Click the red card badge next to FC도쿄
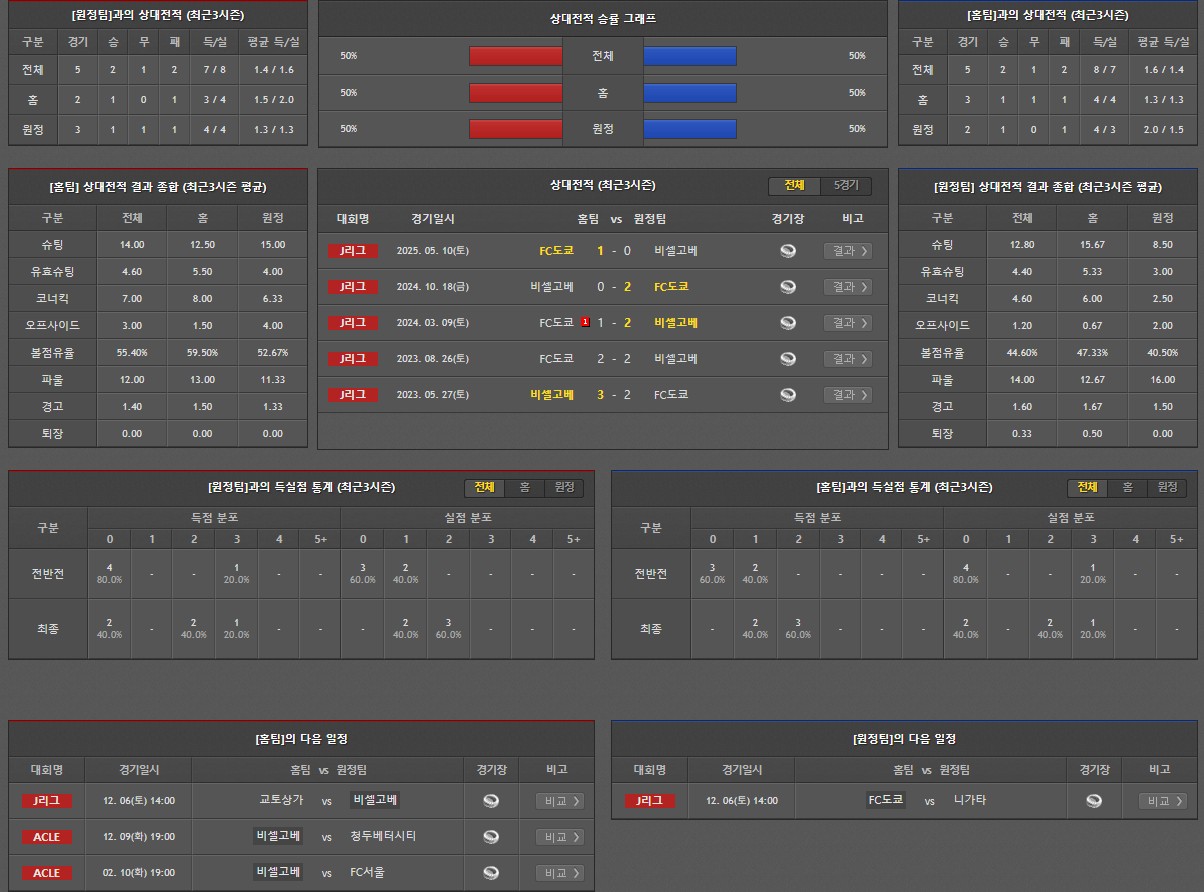 (x=585, y=322)
